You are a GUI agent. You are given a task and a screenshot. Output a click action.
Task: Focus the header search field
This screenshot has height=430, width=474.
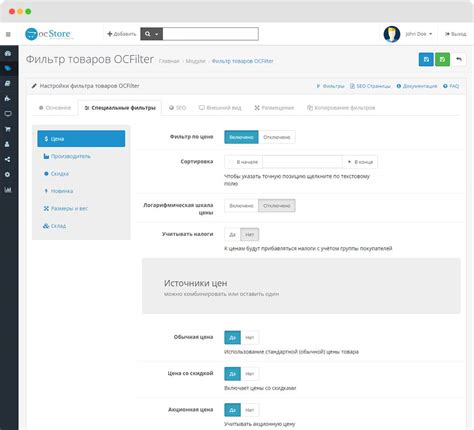click(x=210, y=34)
